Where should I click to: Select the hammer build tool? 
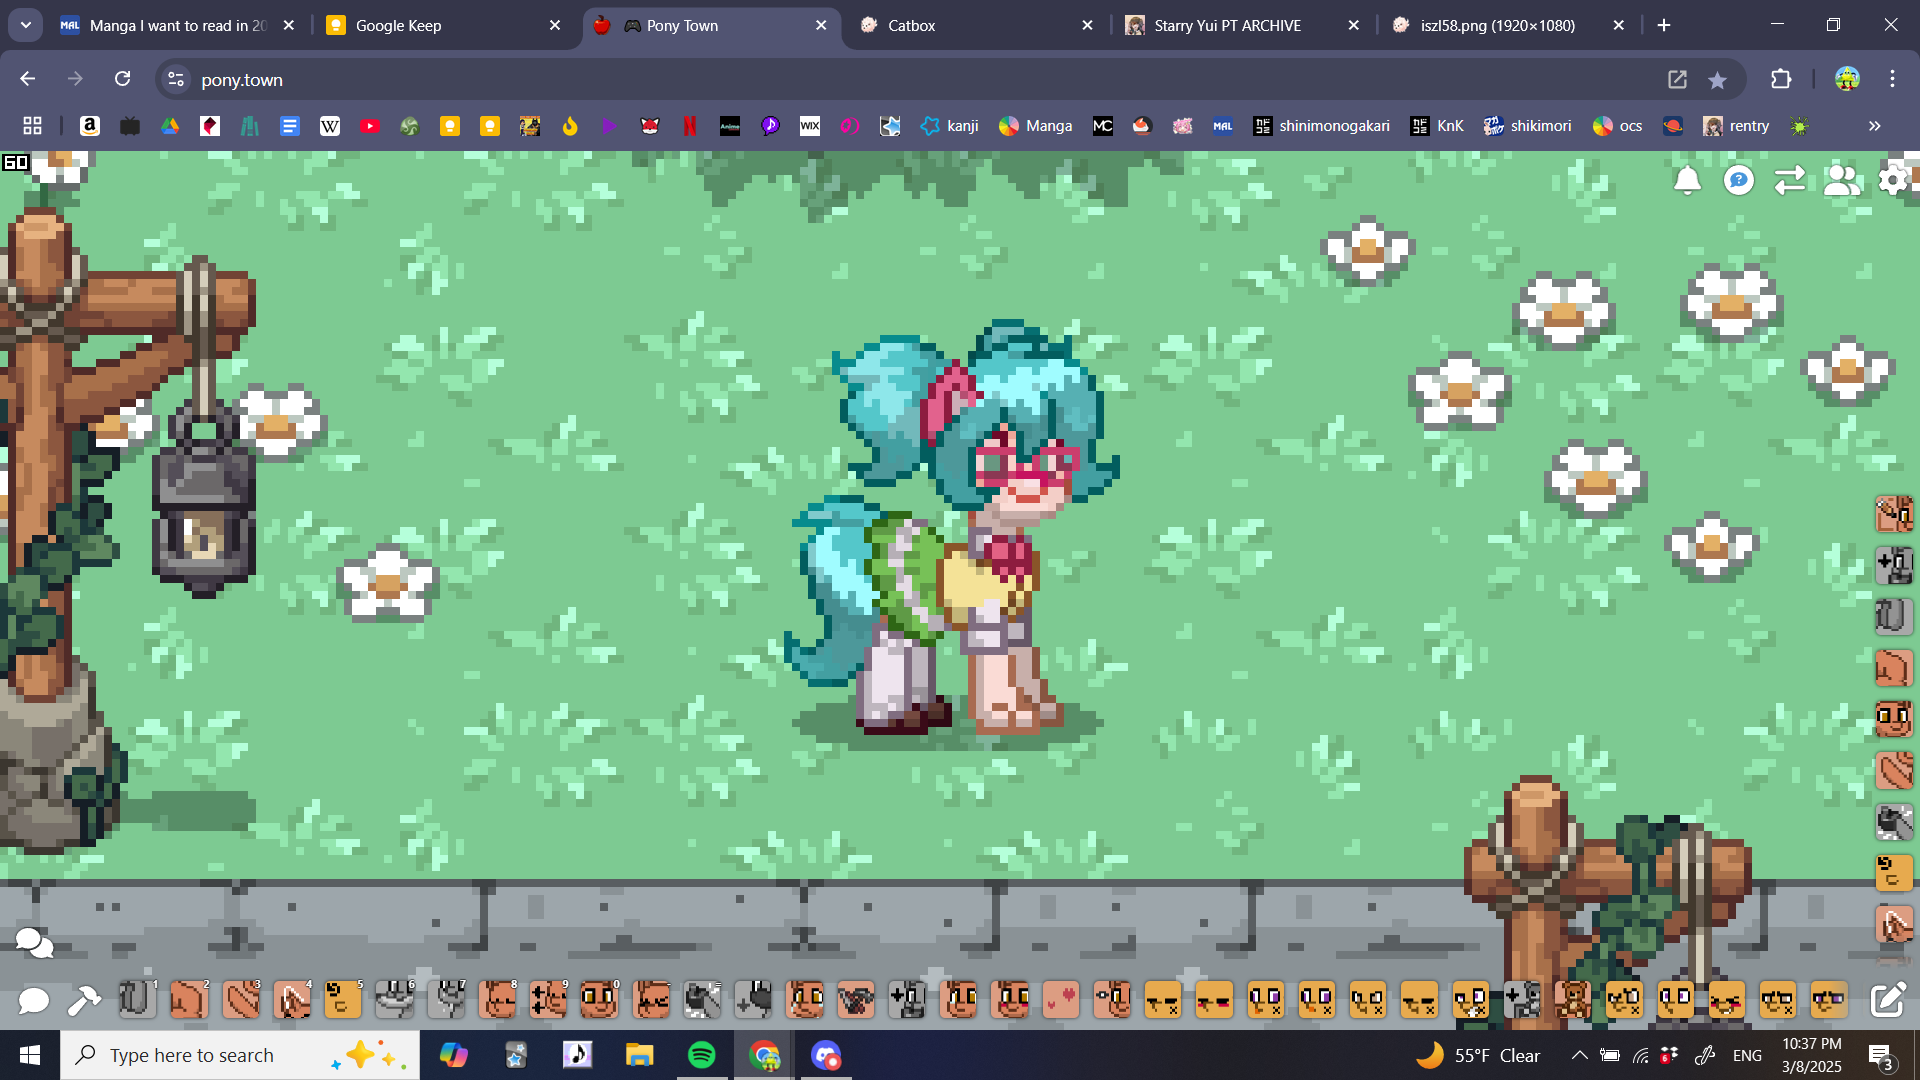tap(84, 999)
